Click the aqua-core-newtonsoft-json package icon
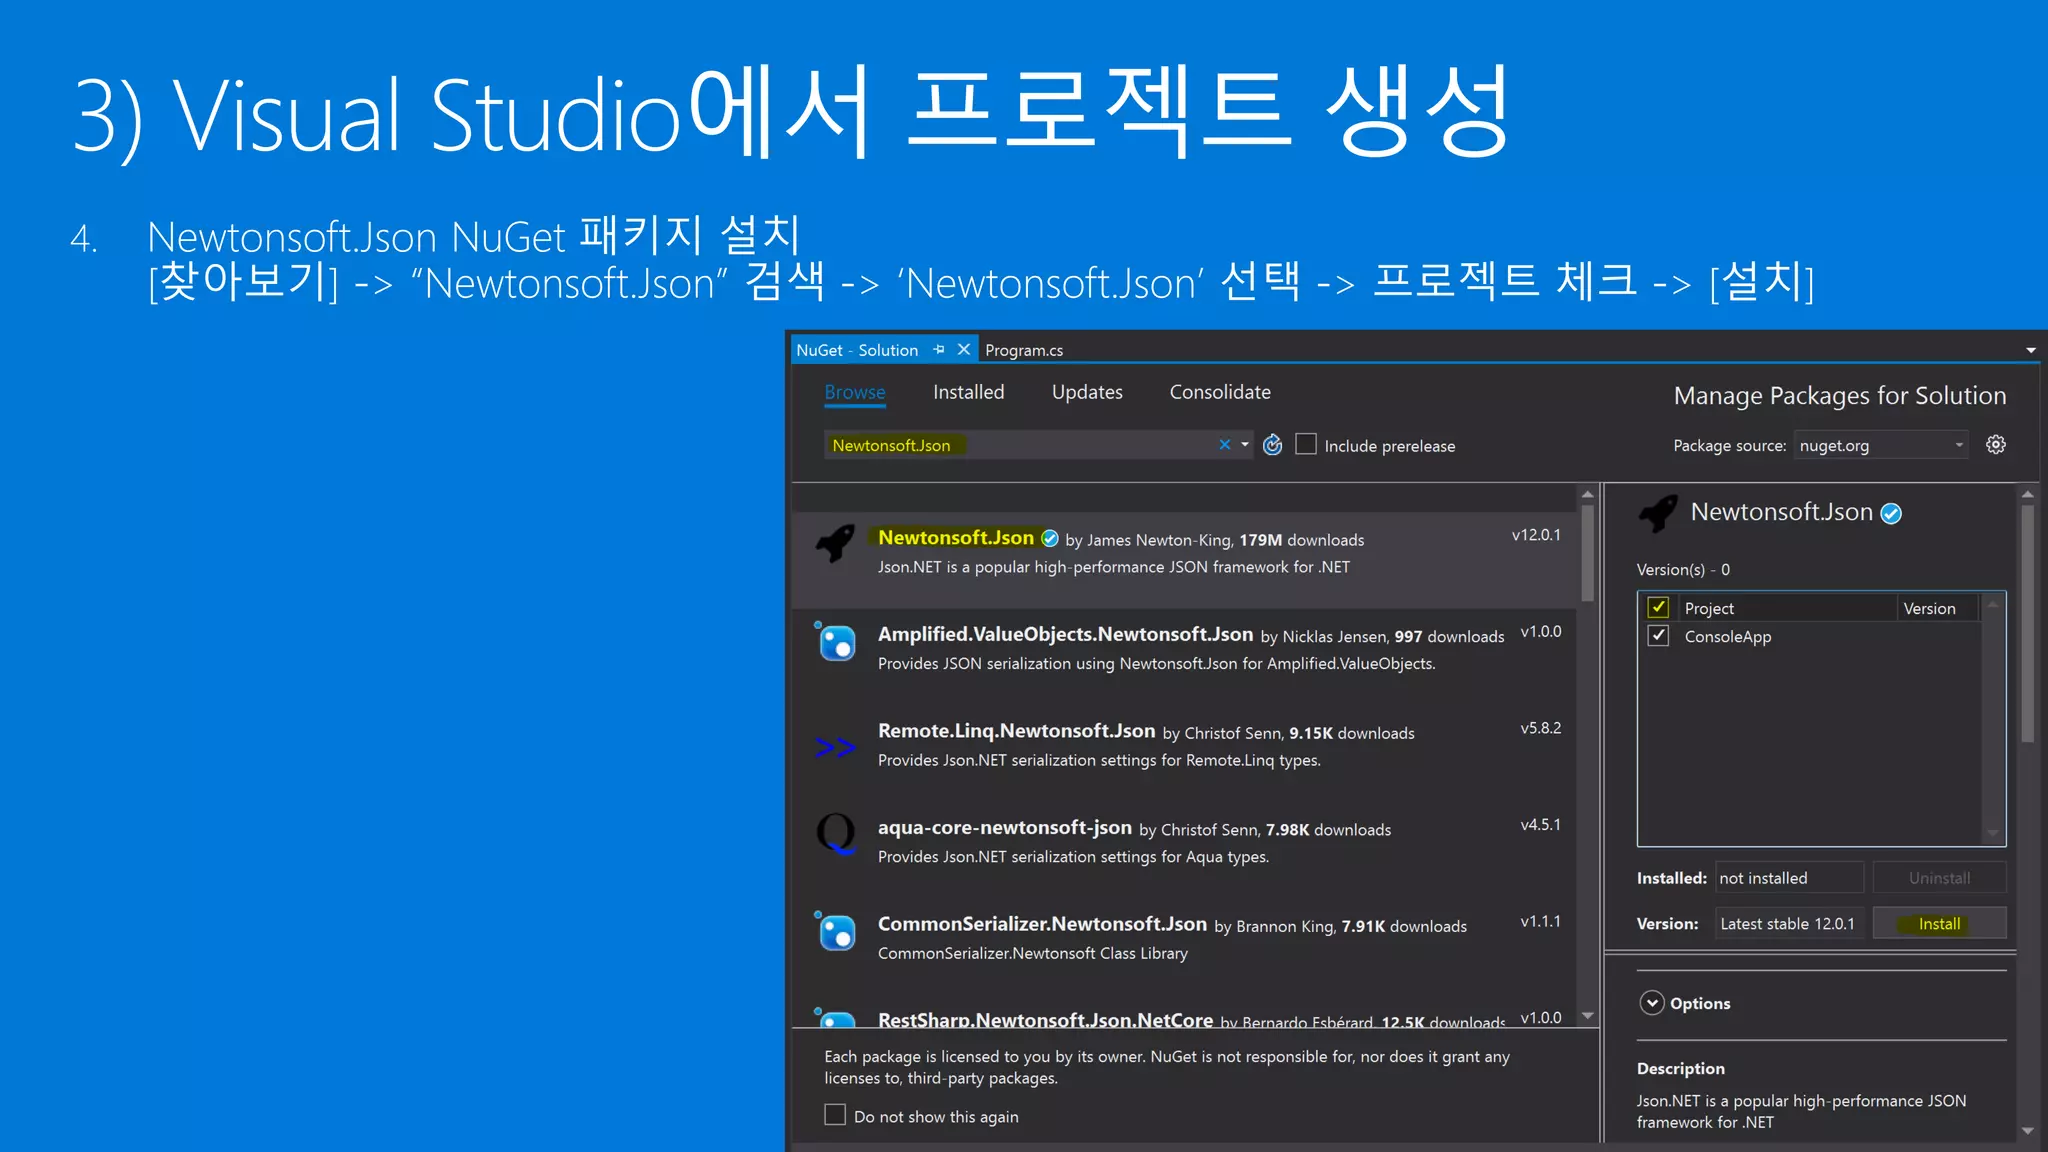Image resolution: width=2048 pixels, height=1152 pixels. [836, 834]
